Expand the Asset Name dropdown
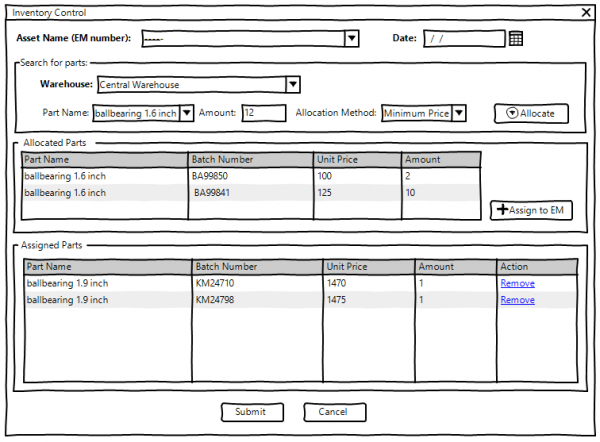This screenshot has height=442, width=600. [351, 39]
